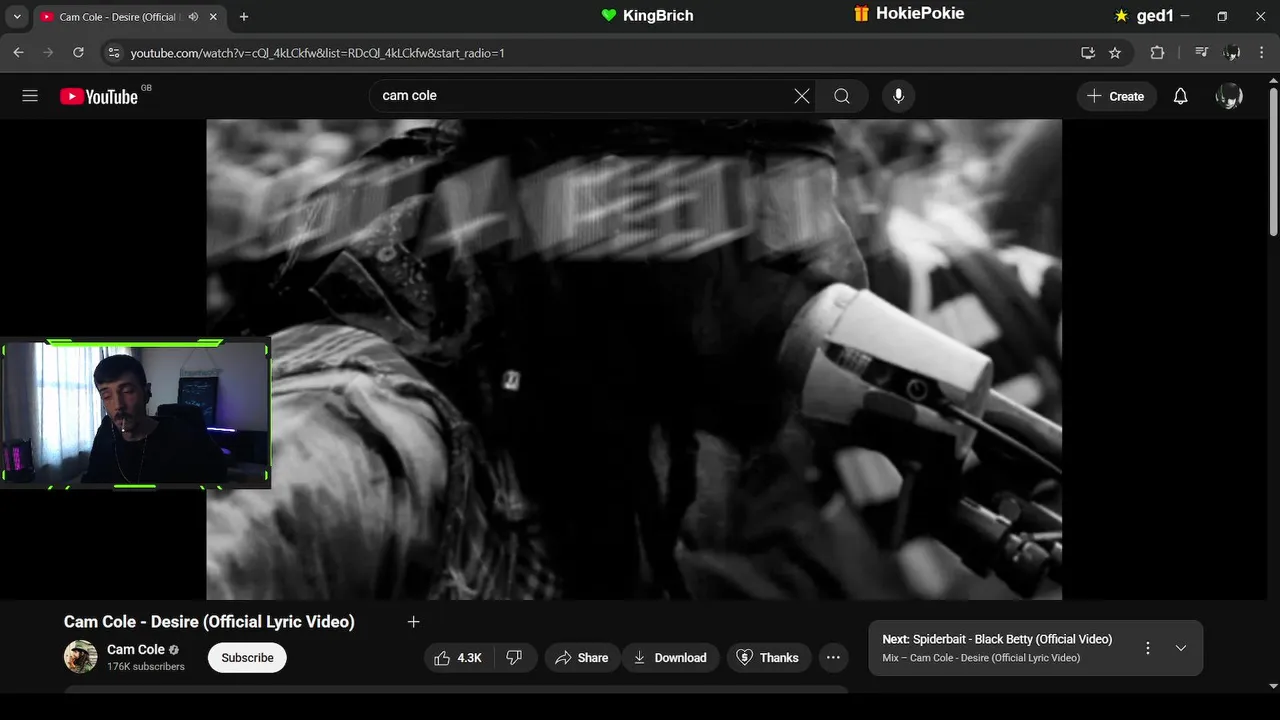Open options for the Next up panel
The width and height of the screenshot is (1280, 720).
coord(1148,648)
